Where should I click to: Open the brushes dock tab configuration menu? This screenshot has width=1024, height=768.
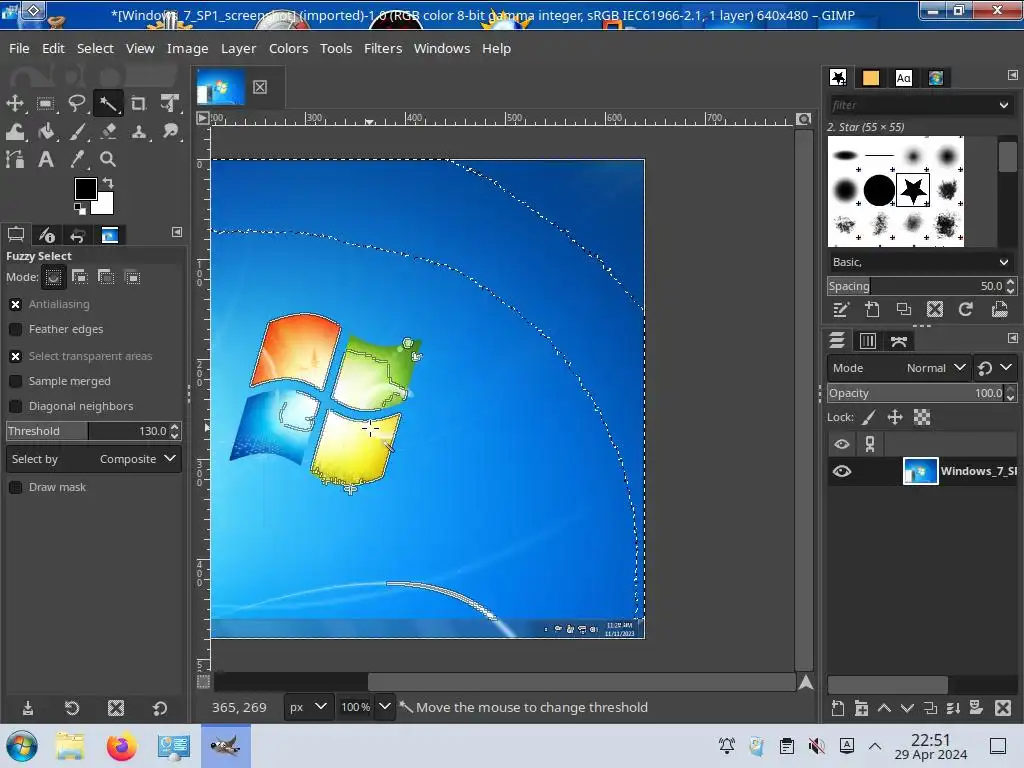pyautogui.click(x=1012, y=75)
